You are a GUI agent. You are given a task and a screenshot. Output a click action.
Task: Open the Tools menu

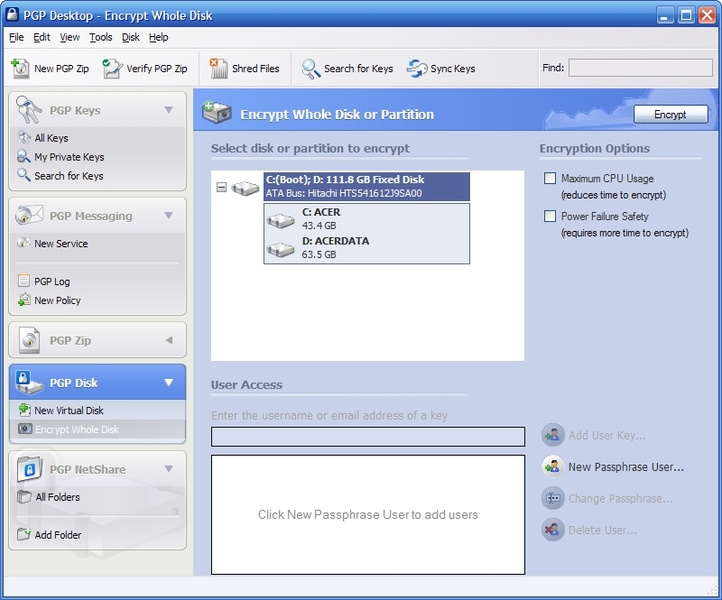click(100, 37)
